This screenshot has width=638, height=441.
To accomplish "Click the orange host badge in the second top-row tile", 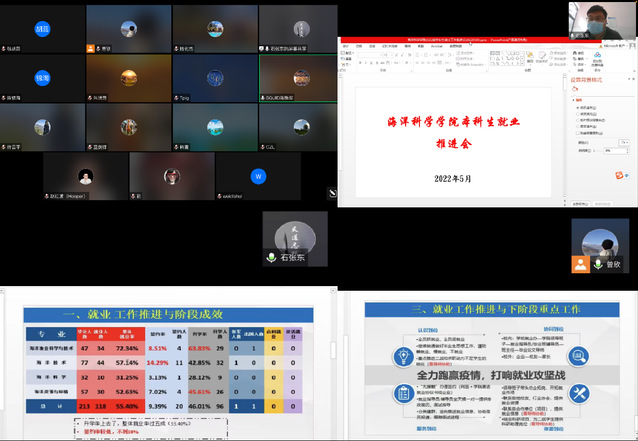I will point(92,47).
